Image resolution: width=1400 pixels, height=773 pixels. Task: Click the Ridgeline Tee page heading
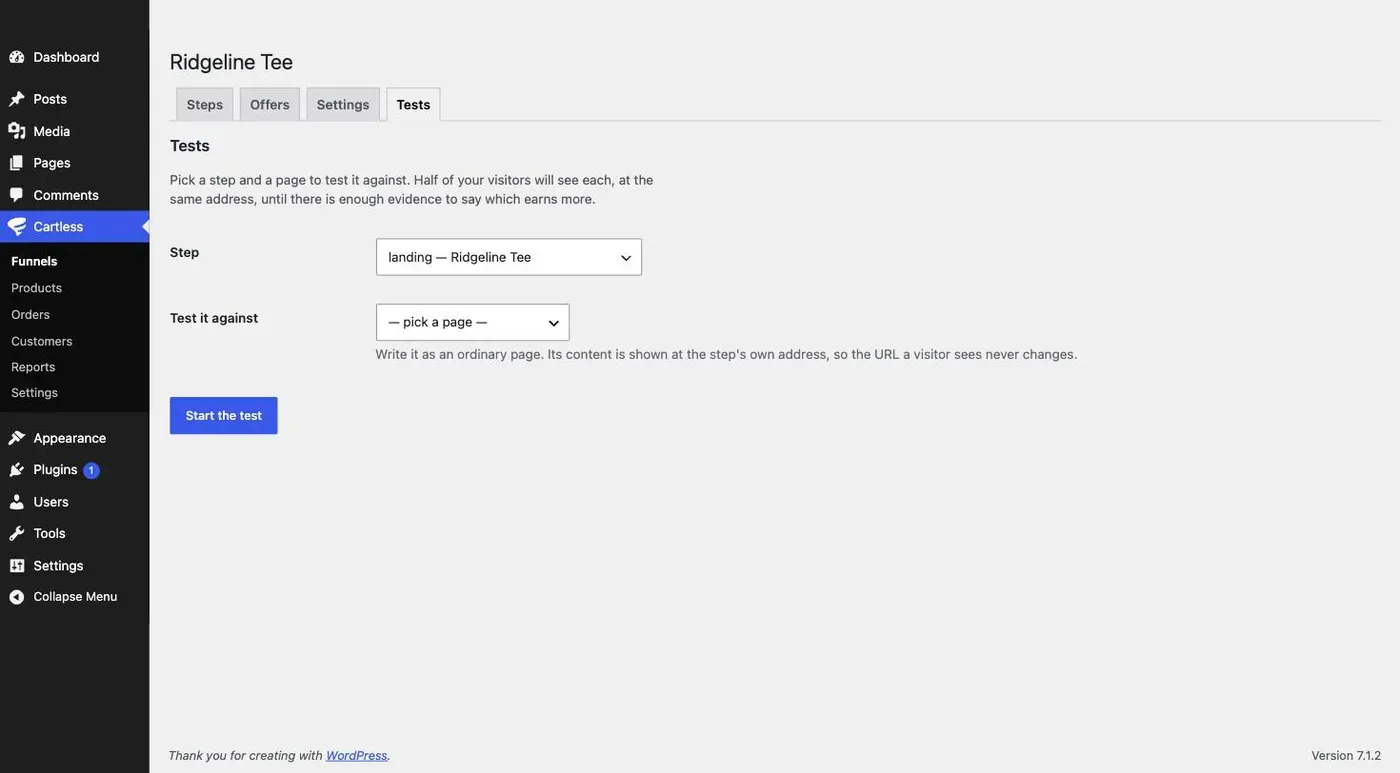(x=232, y=62)
